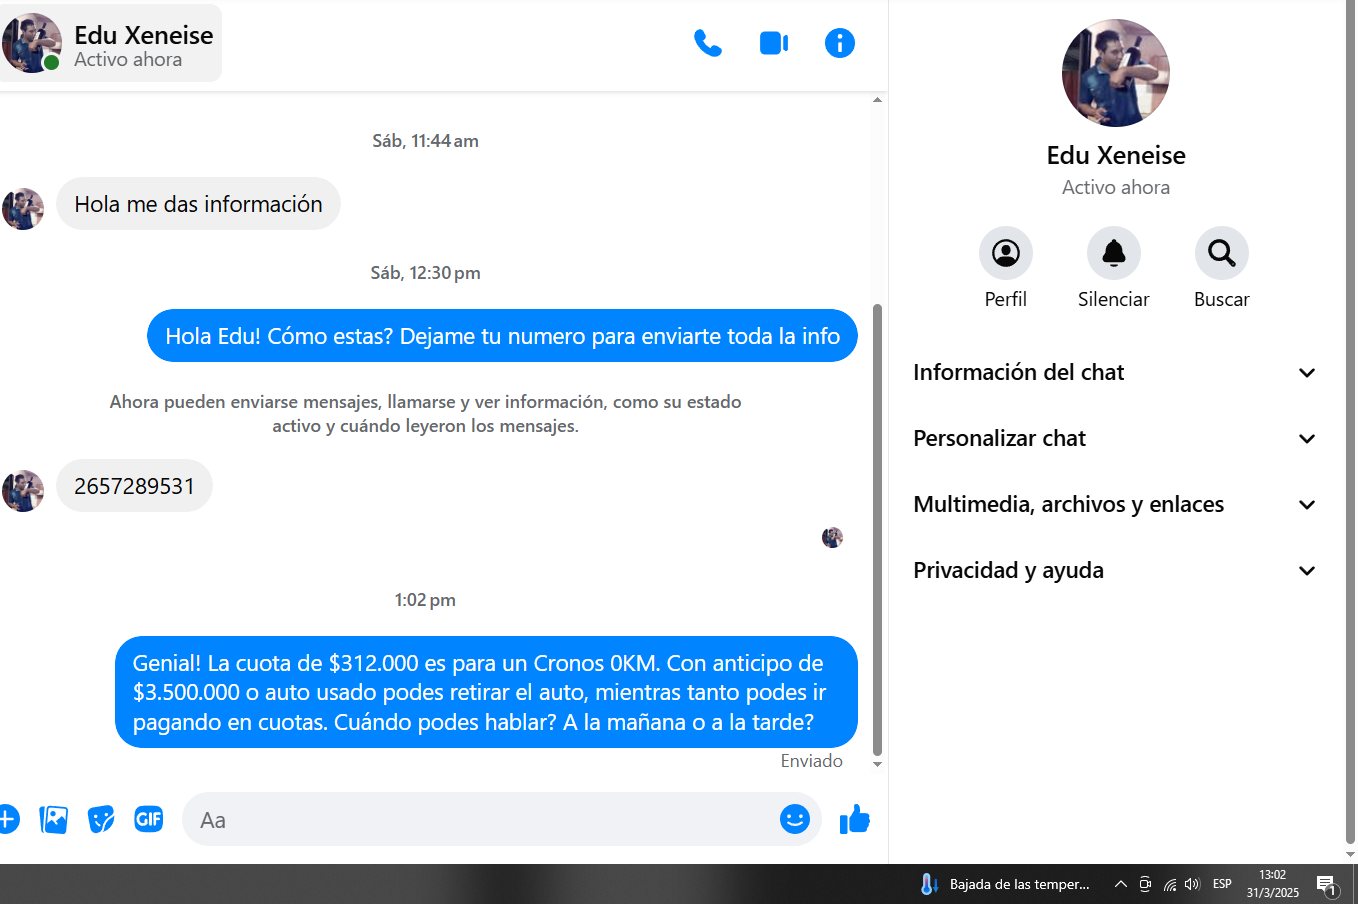Choose a sticker from the sticker icon
The width and height of the screenshot is (1358, 904).
tap(101, 819)
